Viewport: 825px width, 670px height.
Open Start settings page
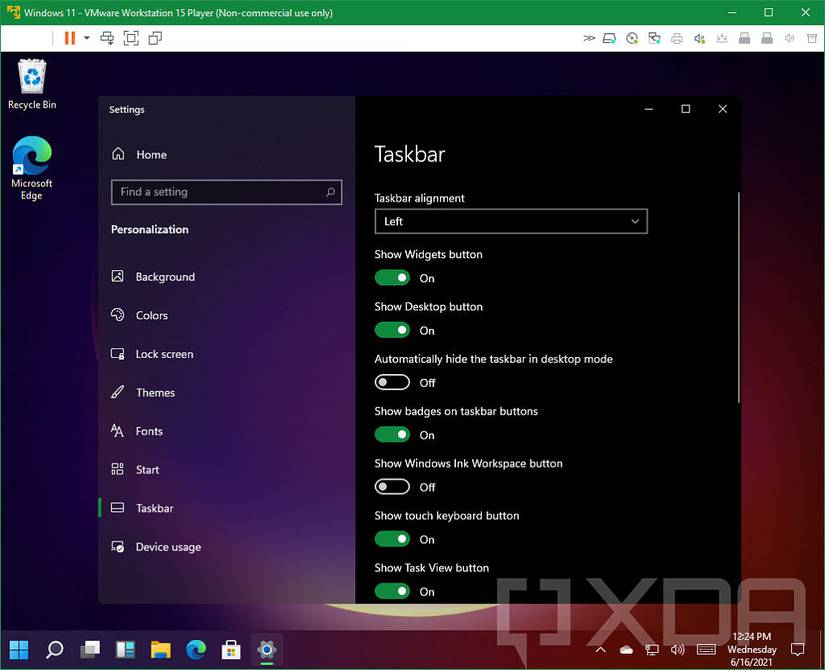pyautogui.click(x=135, y=469)
